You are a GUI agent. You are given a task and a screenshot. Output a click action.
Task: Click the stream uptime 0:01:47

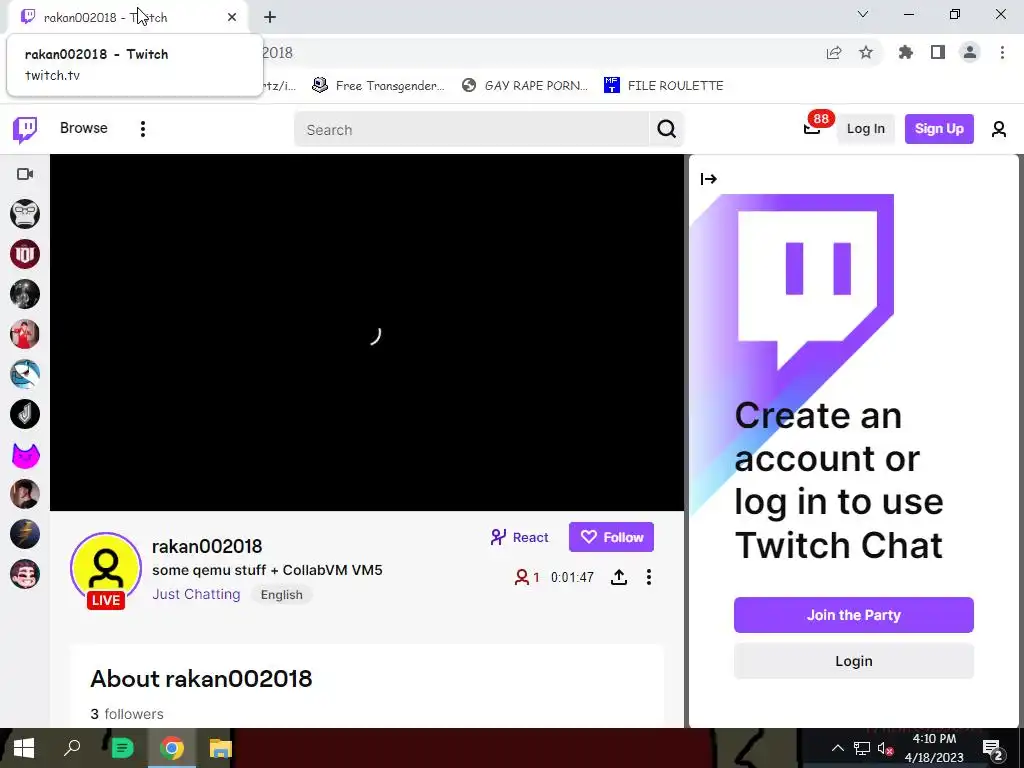pos(572,577)
